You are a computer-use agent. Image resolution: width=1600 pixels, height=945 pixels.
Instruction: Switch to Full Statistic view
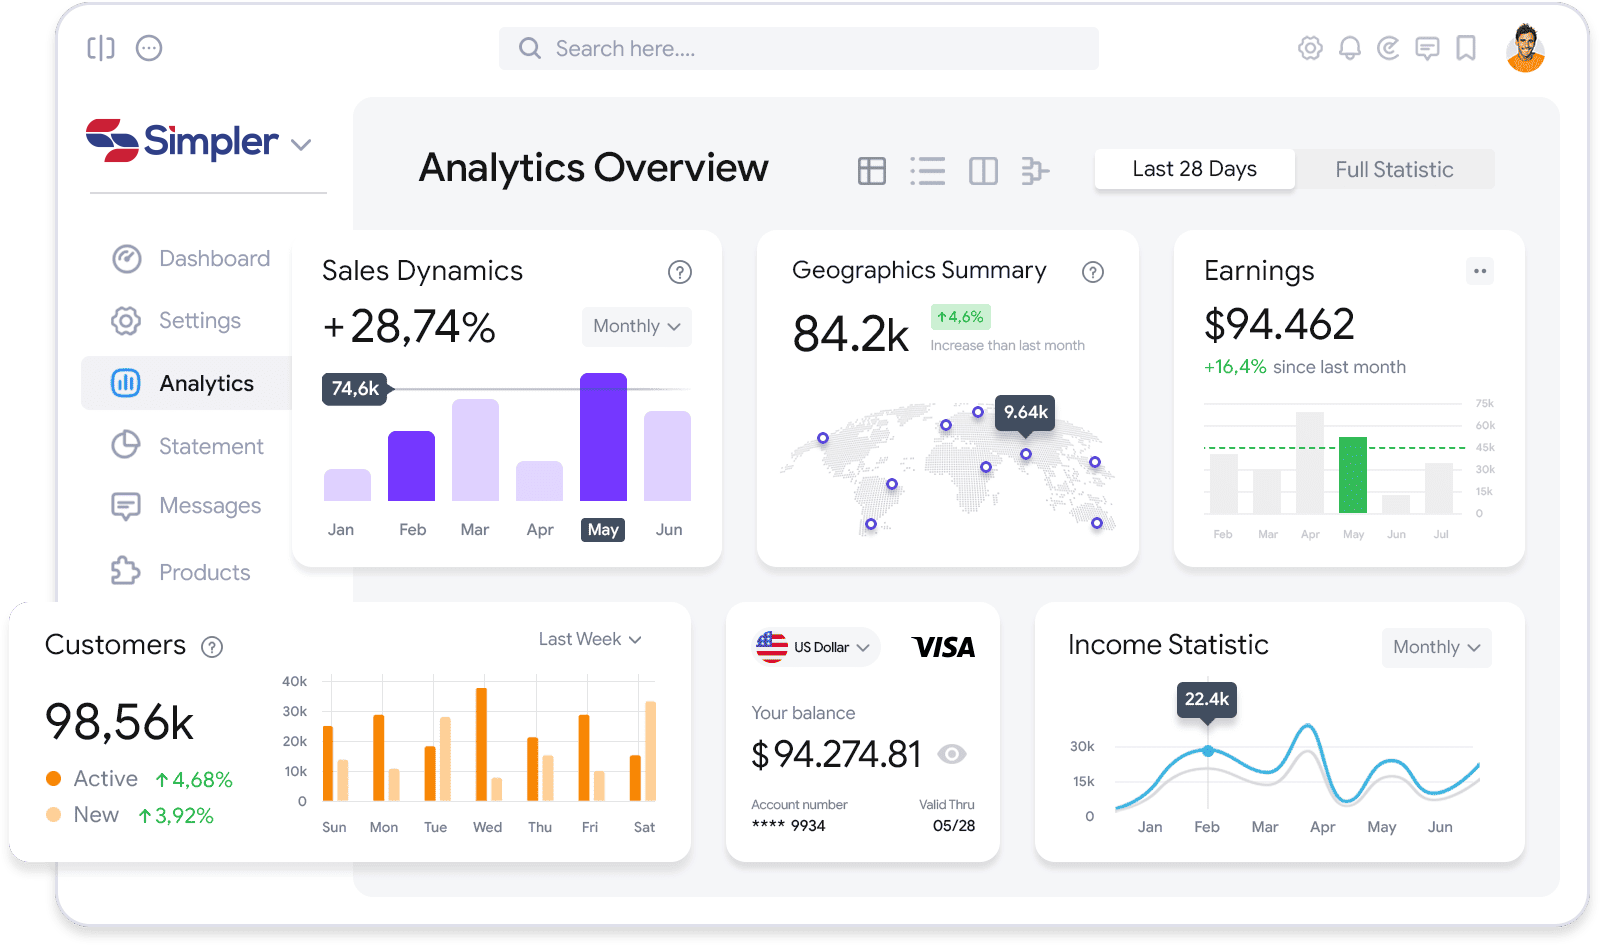(x=1394, y=169)
